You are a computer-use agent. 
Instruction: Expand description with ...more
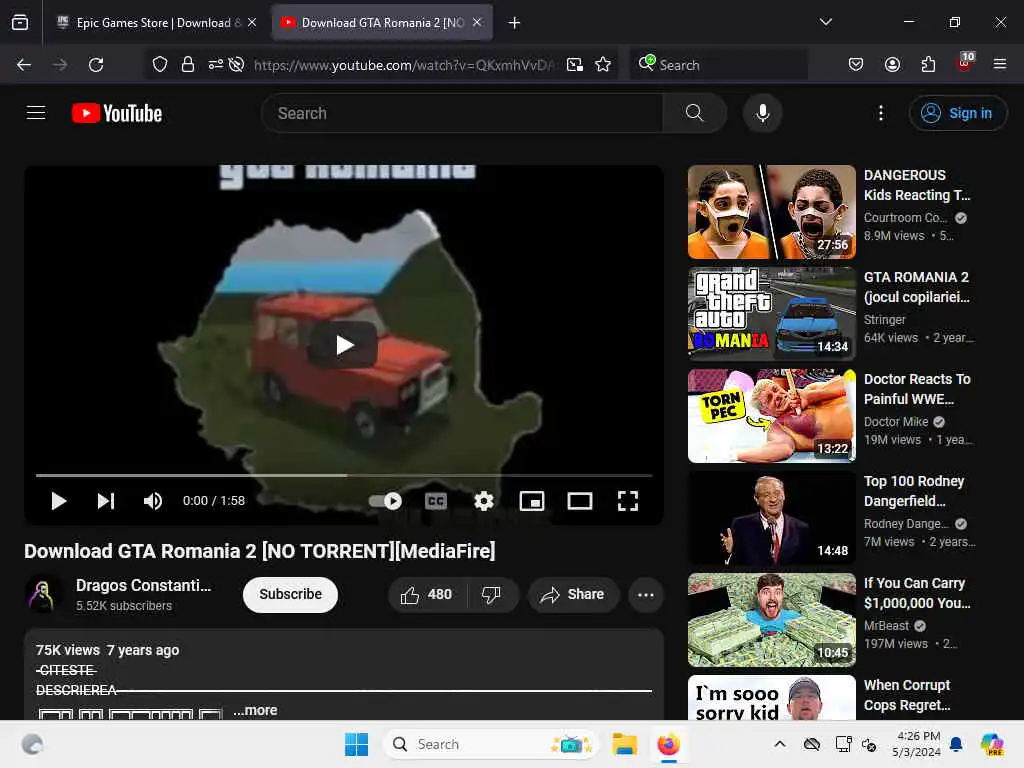pos(255,710)
